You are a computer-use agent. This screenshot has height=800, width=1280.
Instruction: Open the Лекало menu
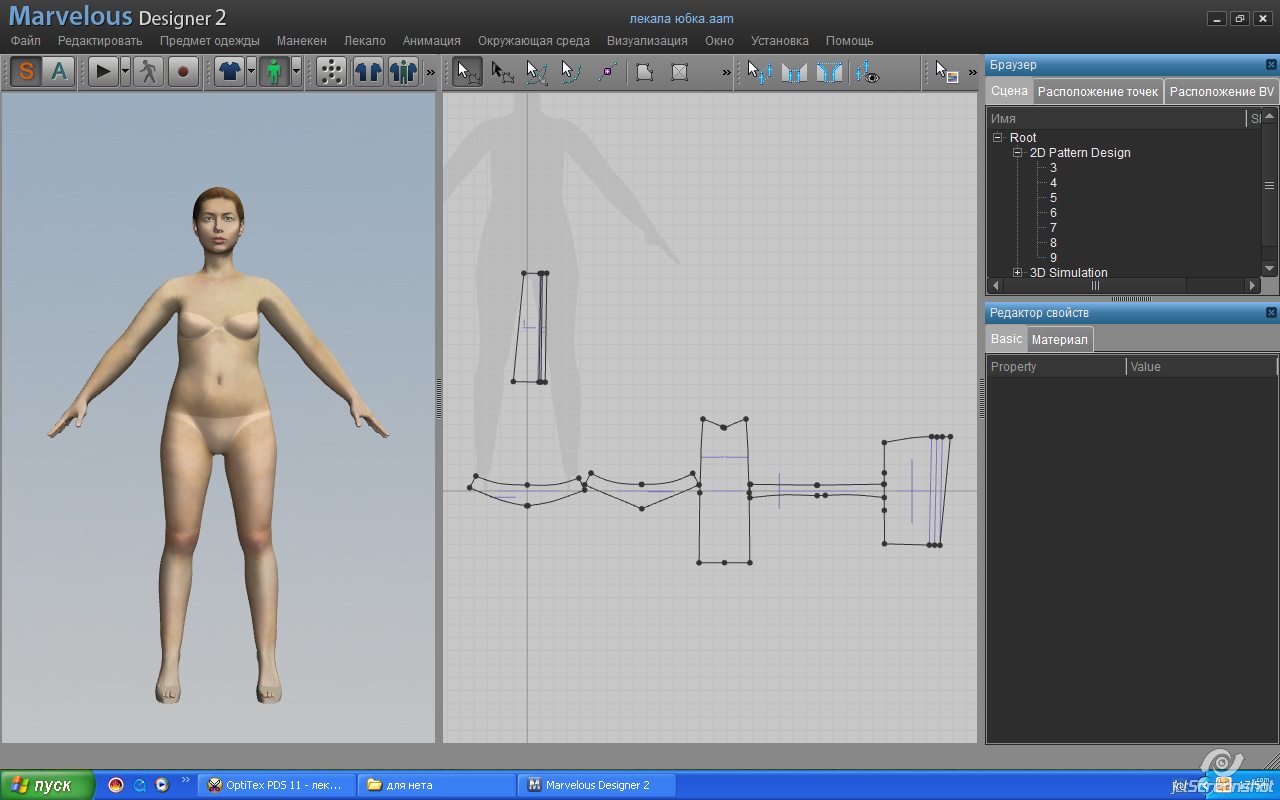(364, 41)
